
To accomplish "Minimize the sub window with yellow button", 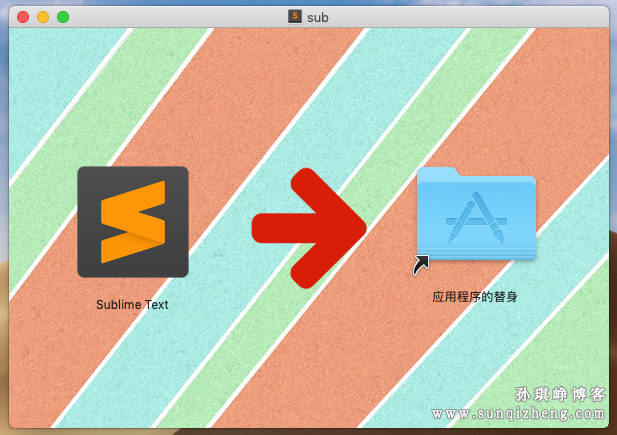I will click(x=43, y=17).
